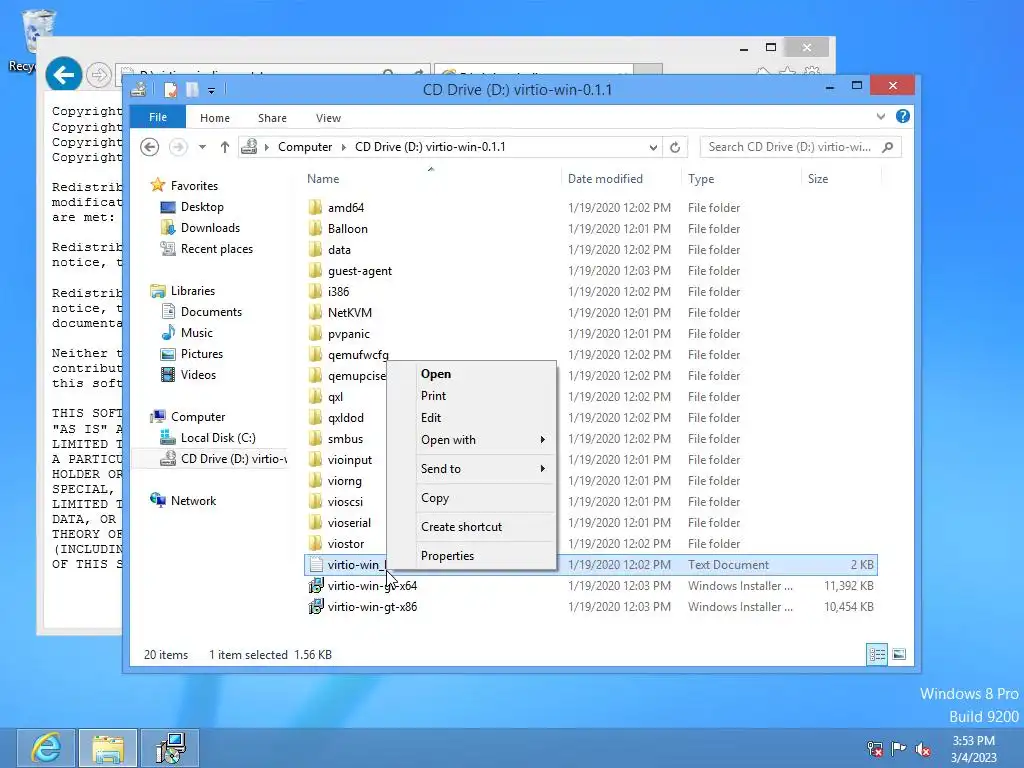
Task: Select the guest-agent folder
Action: pyautogui.click(x=360, y=270)
